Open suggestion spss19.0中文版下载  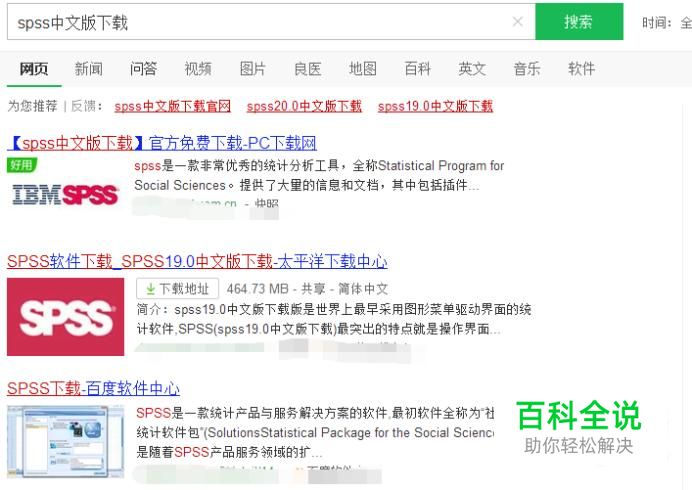(x=435, y=106)
